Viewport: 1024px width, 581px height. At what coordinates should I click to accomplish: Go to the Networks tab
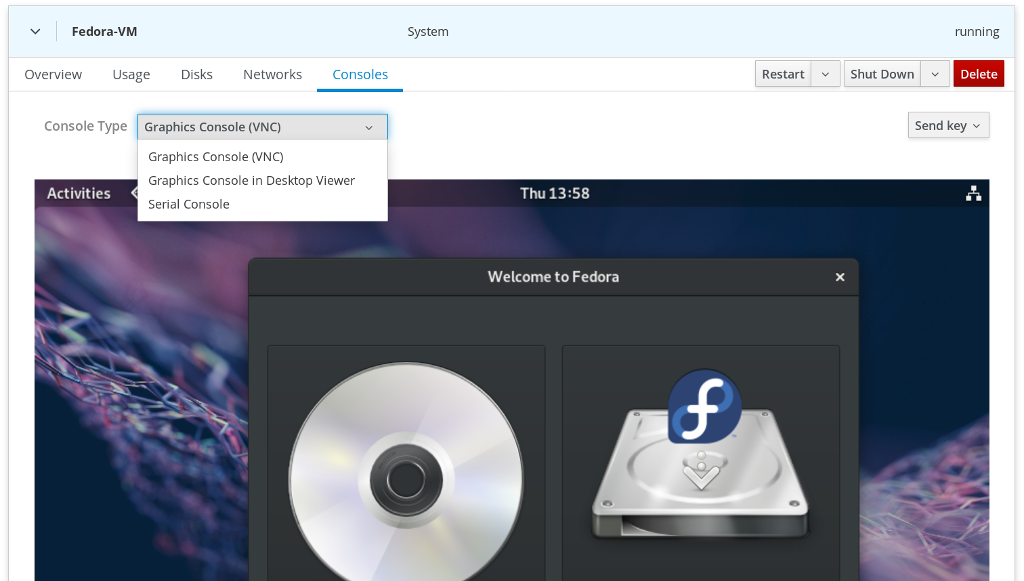click(x=272, y=74)
